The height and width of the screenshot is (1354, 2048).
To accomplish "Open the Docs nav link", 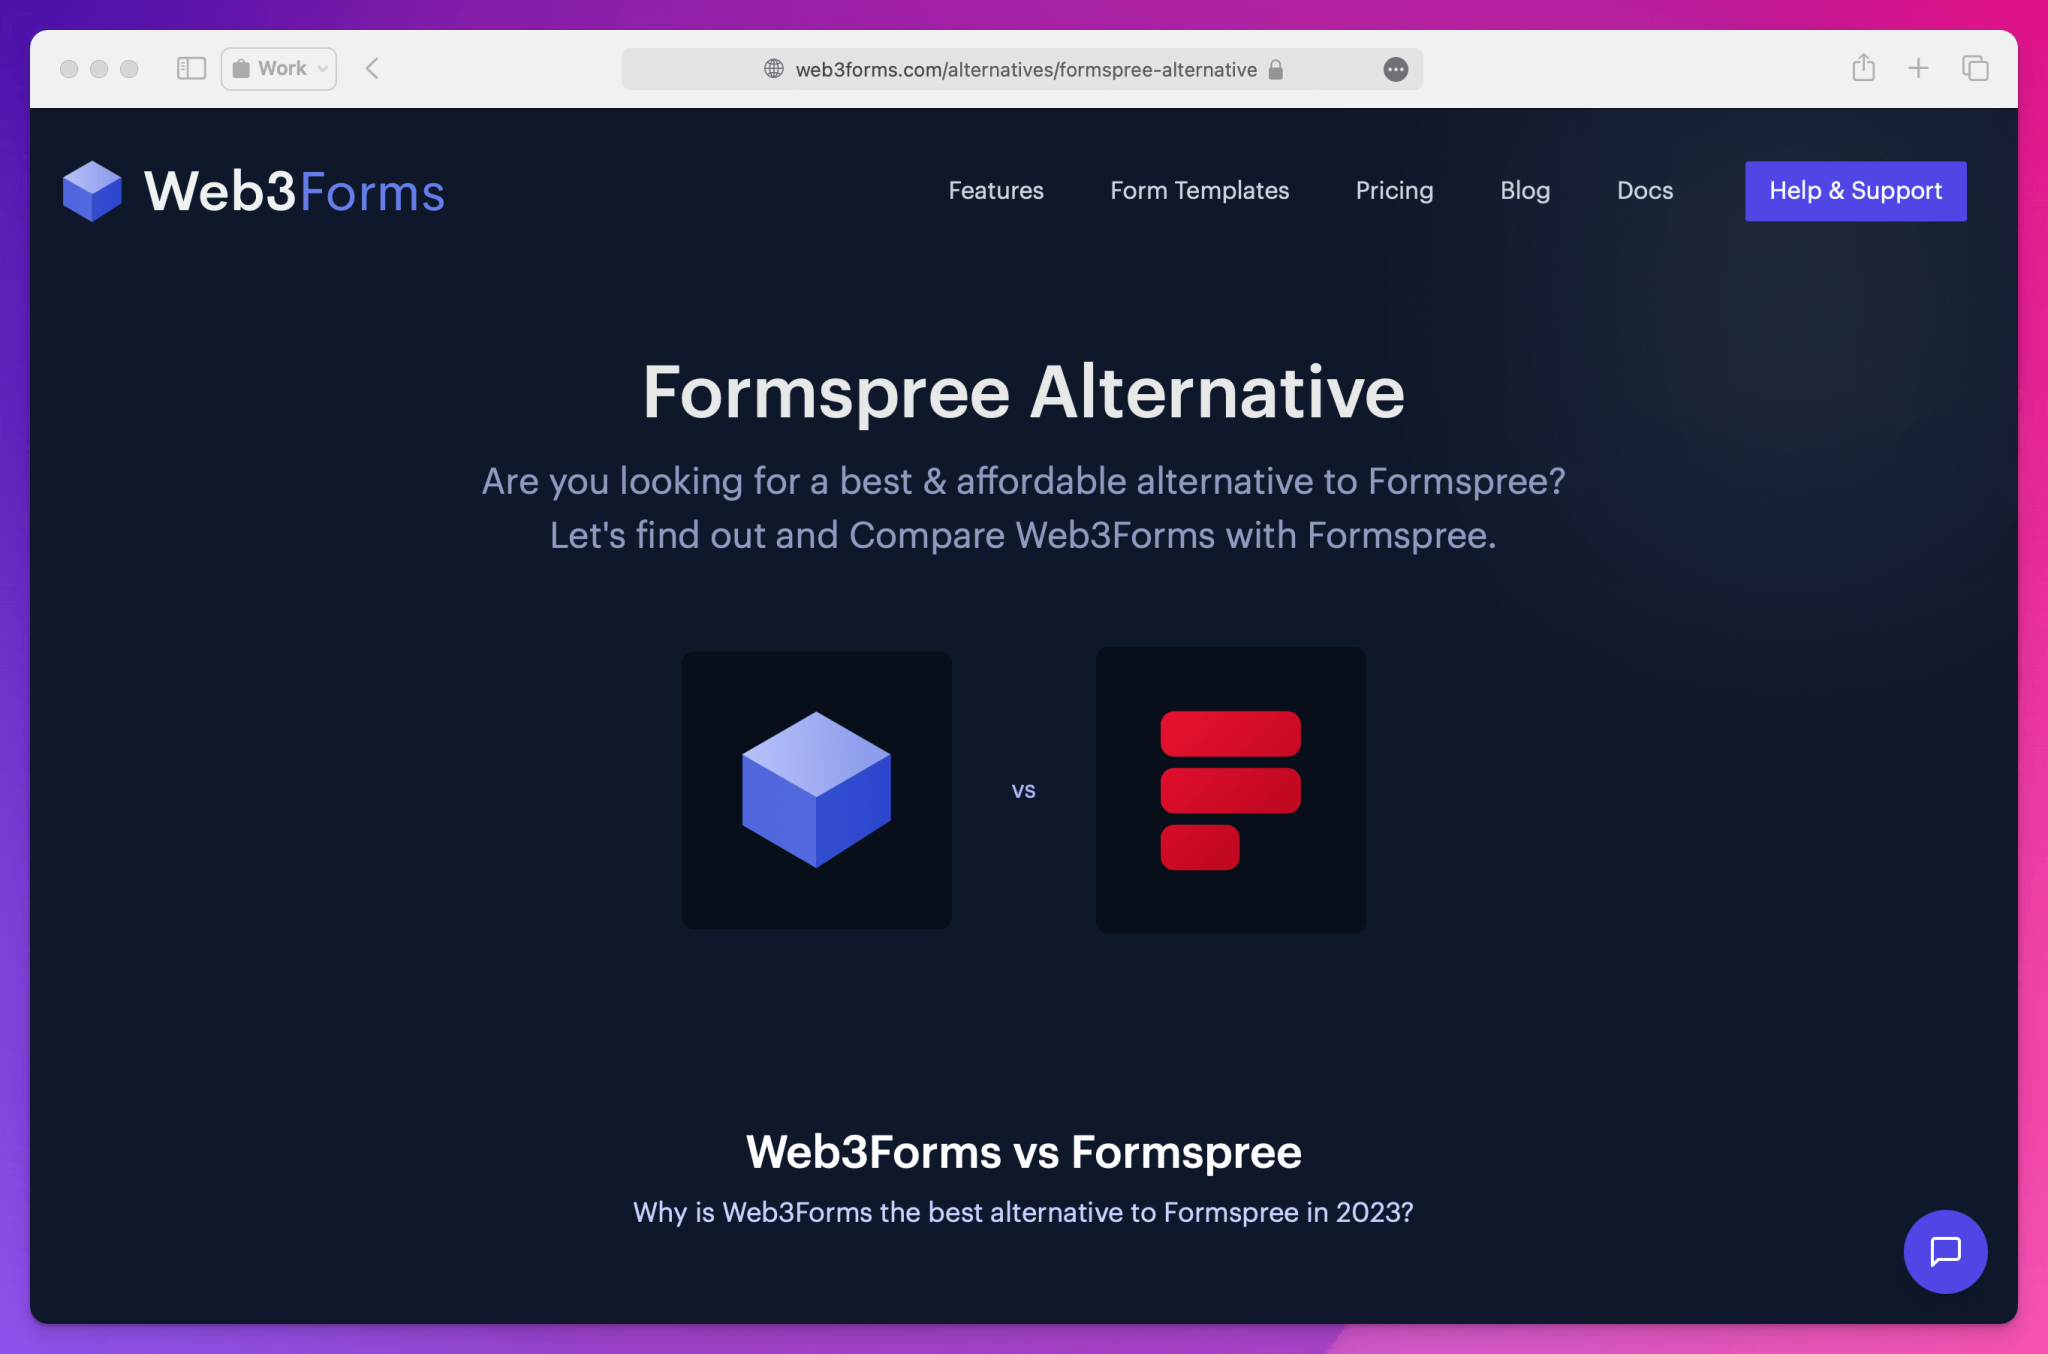I will click(x=1645, y=191).
